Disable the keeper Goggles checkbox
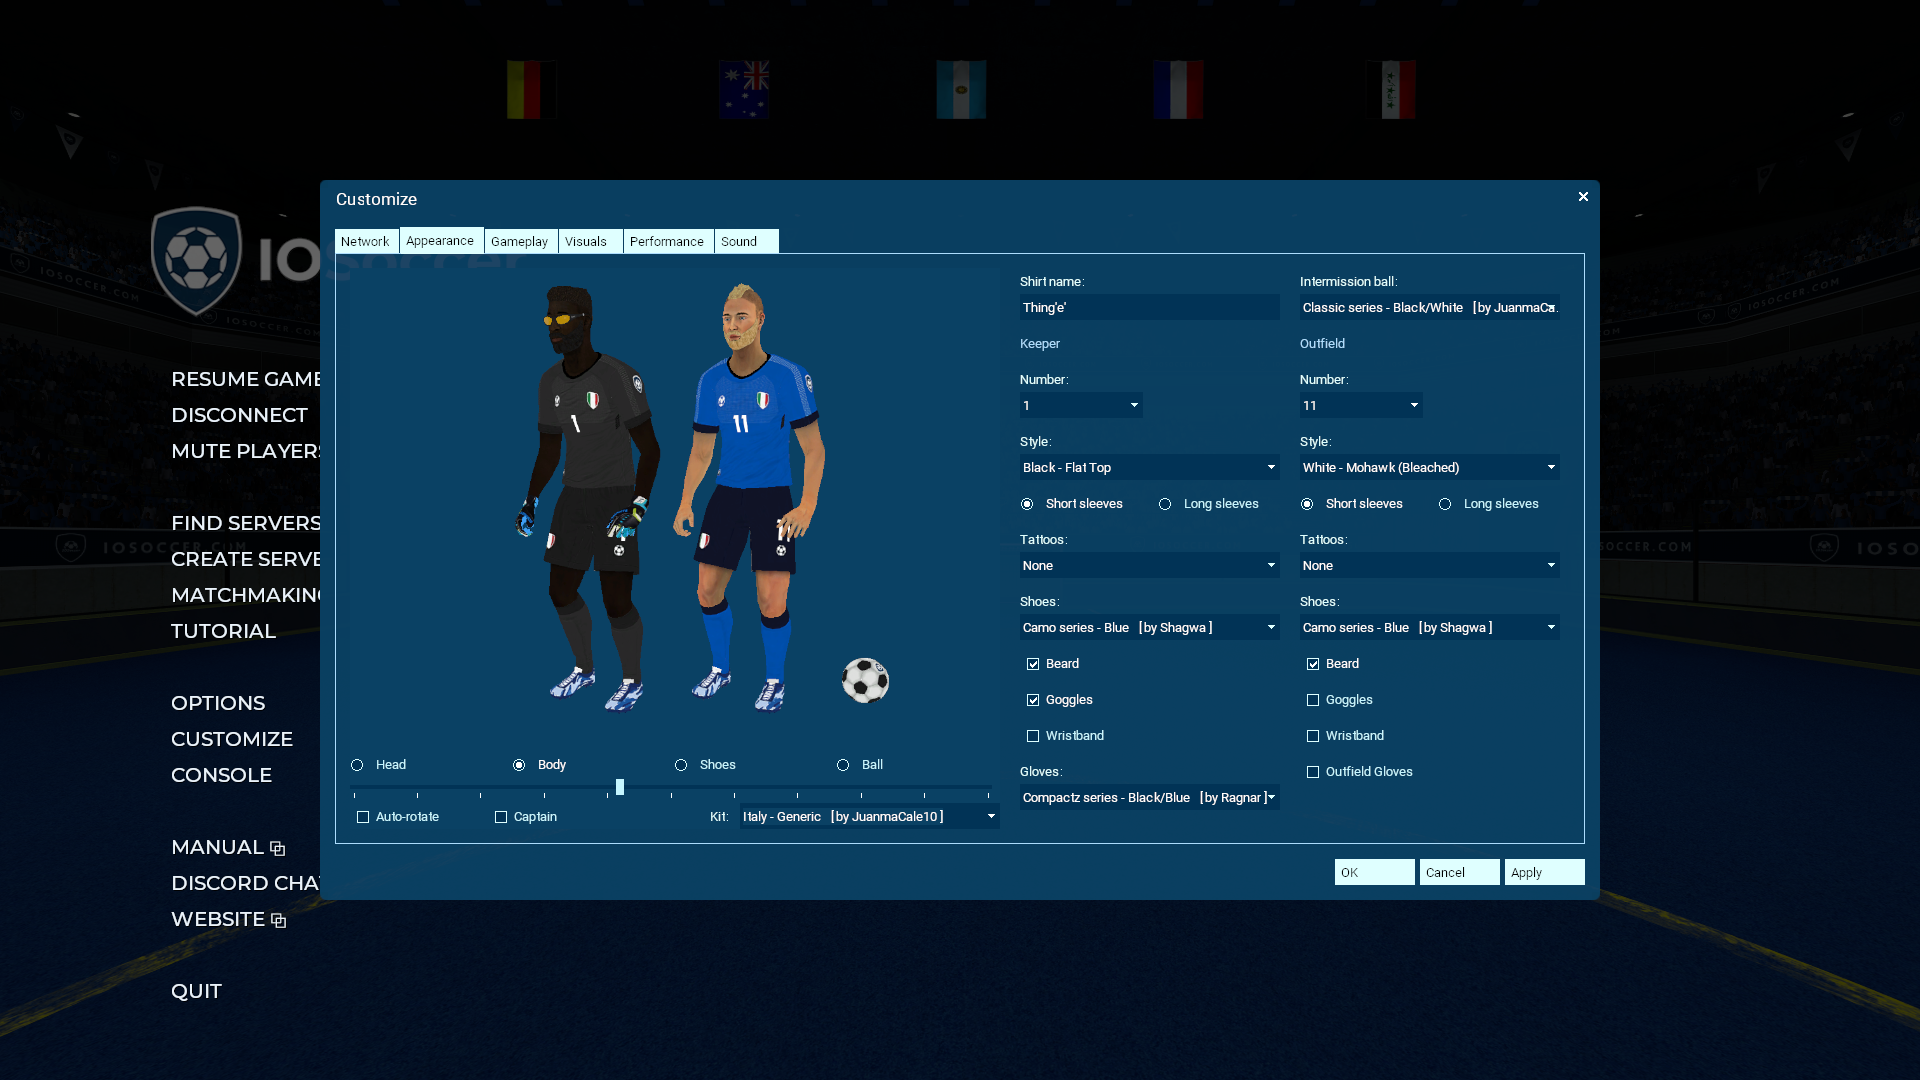1920x1080 pixels. (1033, 700)
